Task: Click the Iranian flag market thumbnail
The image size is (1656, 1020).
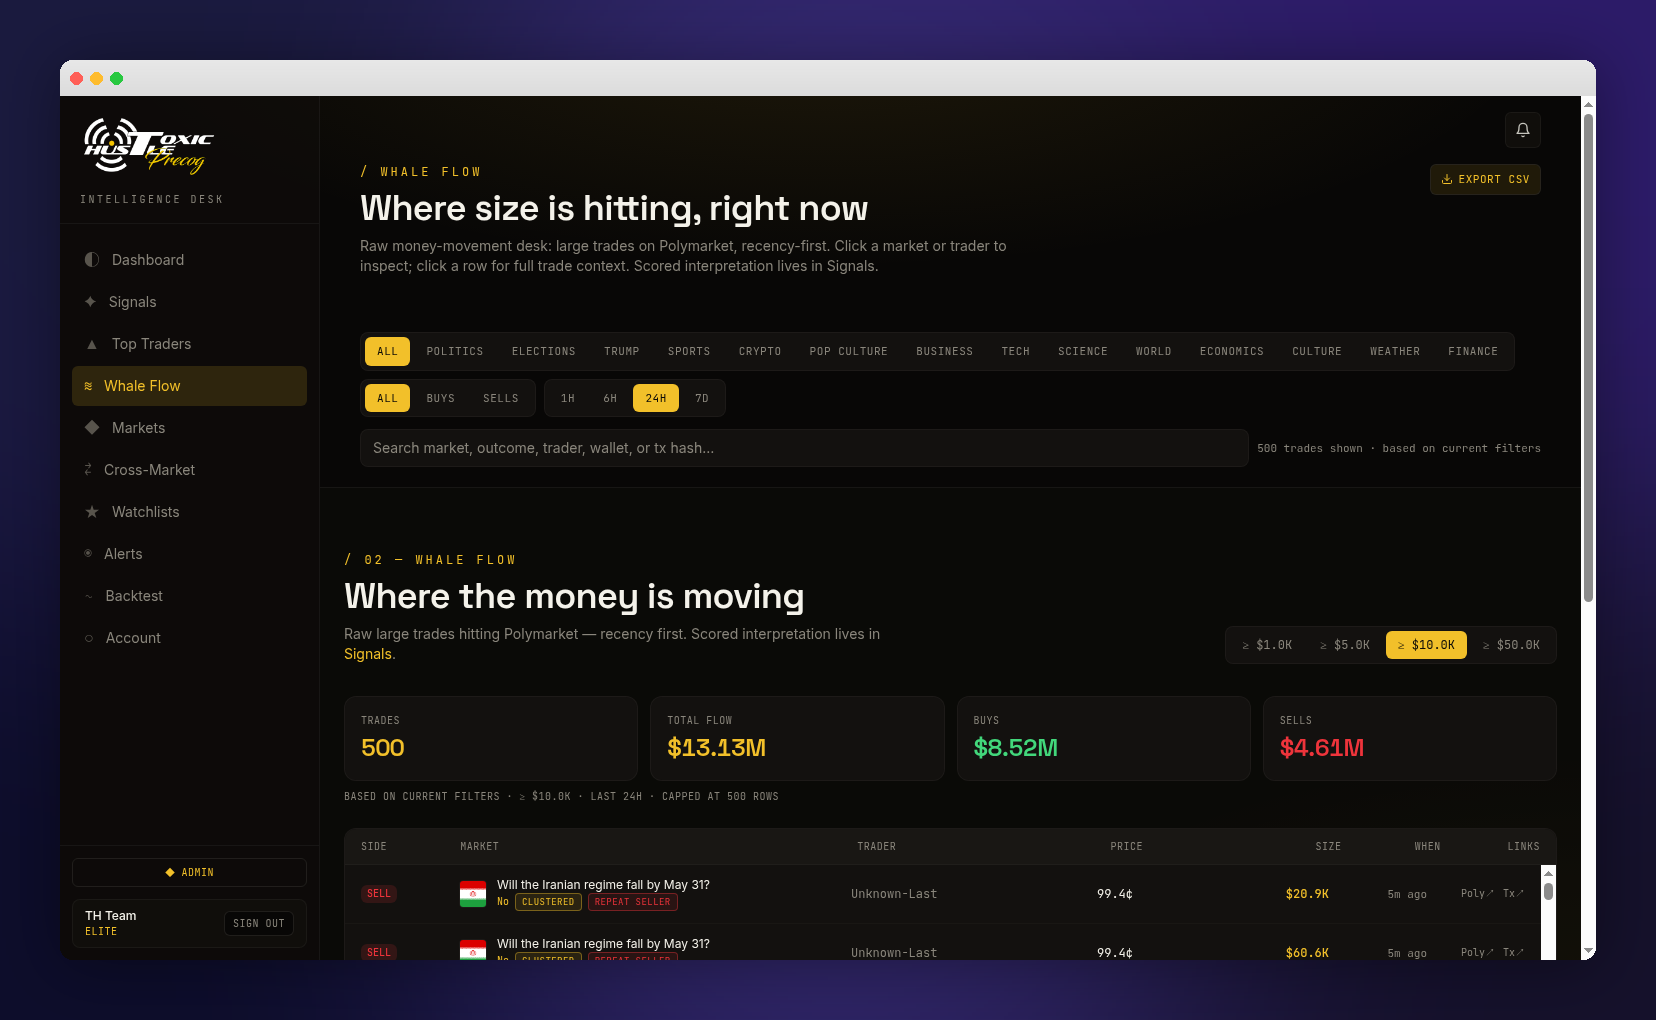Action: [473, 894]
